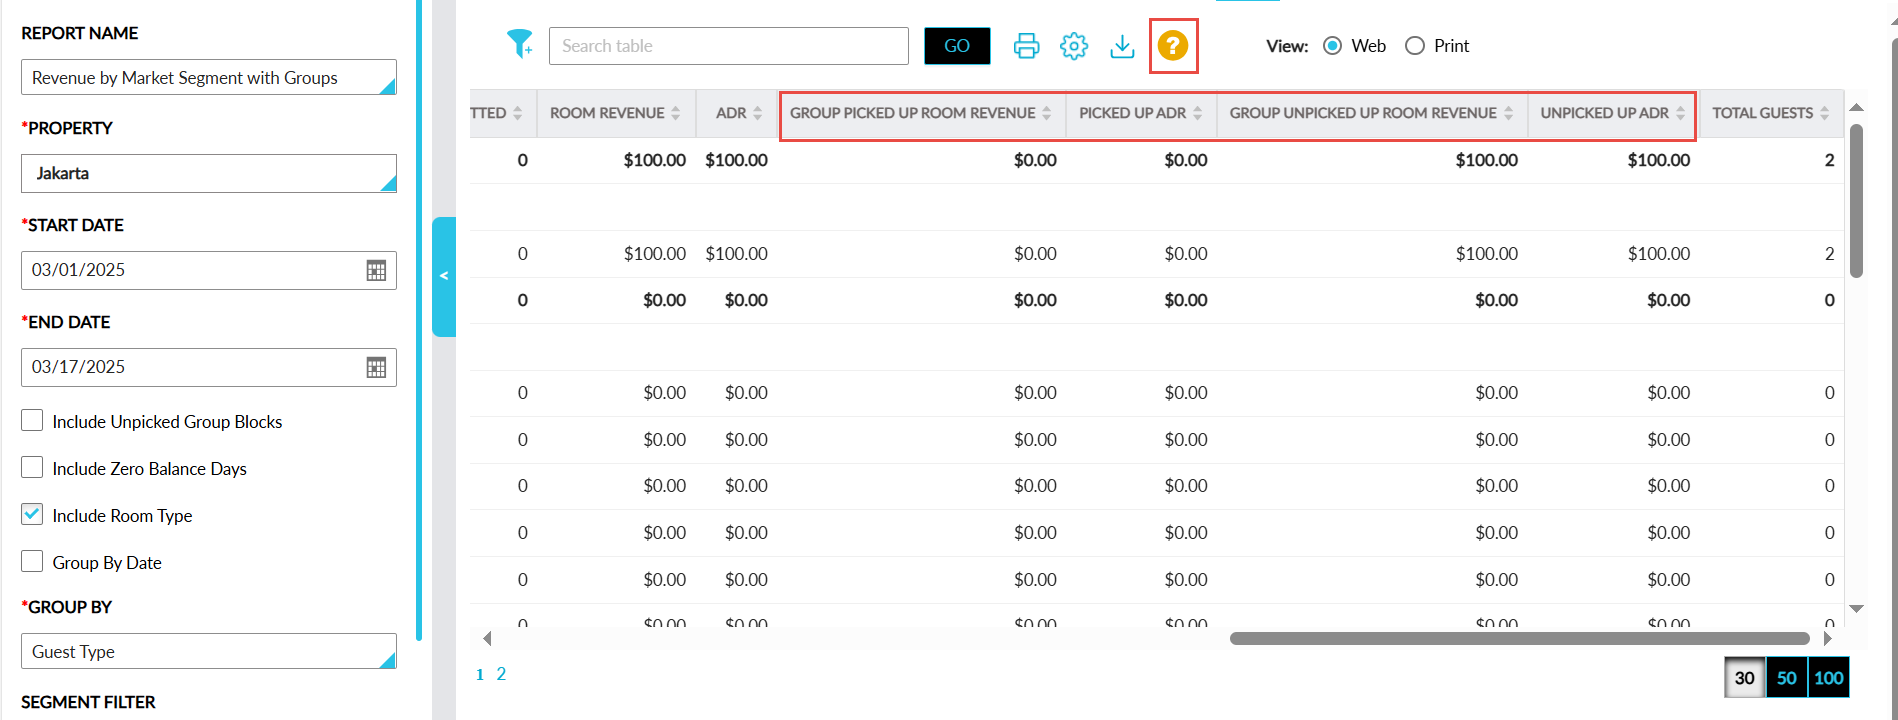The height and width of the screenshot is (720, 1898).
Task: Sort by ADR column arrows
Action: (758, 113)
